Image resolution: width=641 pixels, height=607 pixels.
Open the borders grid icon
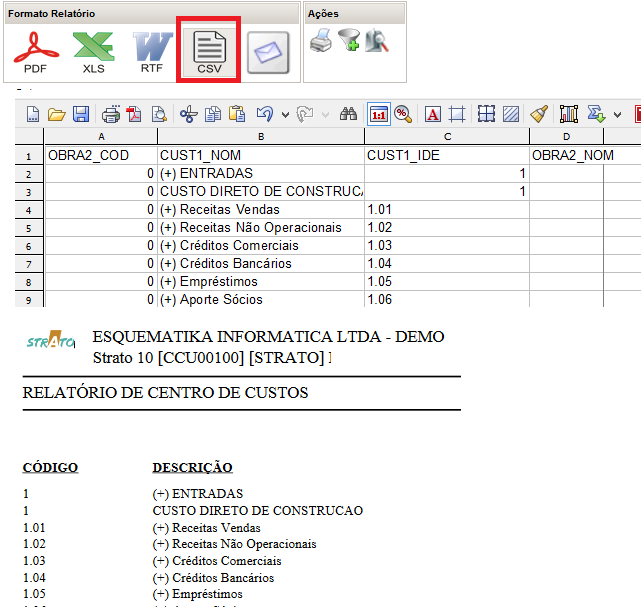486,114
